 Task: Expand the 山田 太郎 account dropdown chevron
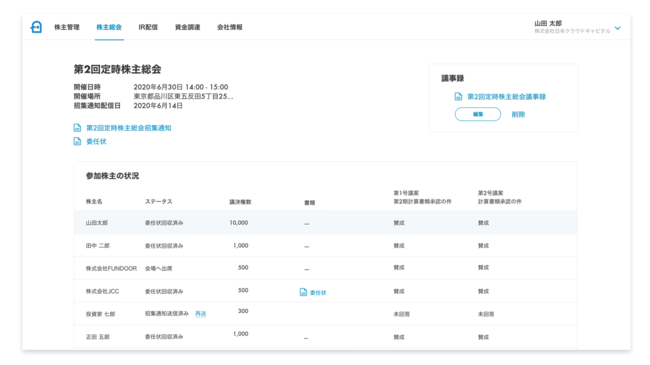pyautogui.click(x=618, y=28)
